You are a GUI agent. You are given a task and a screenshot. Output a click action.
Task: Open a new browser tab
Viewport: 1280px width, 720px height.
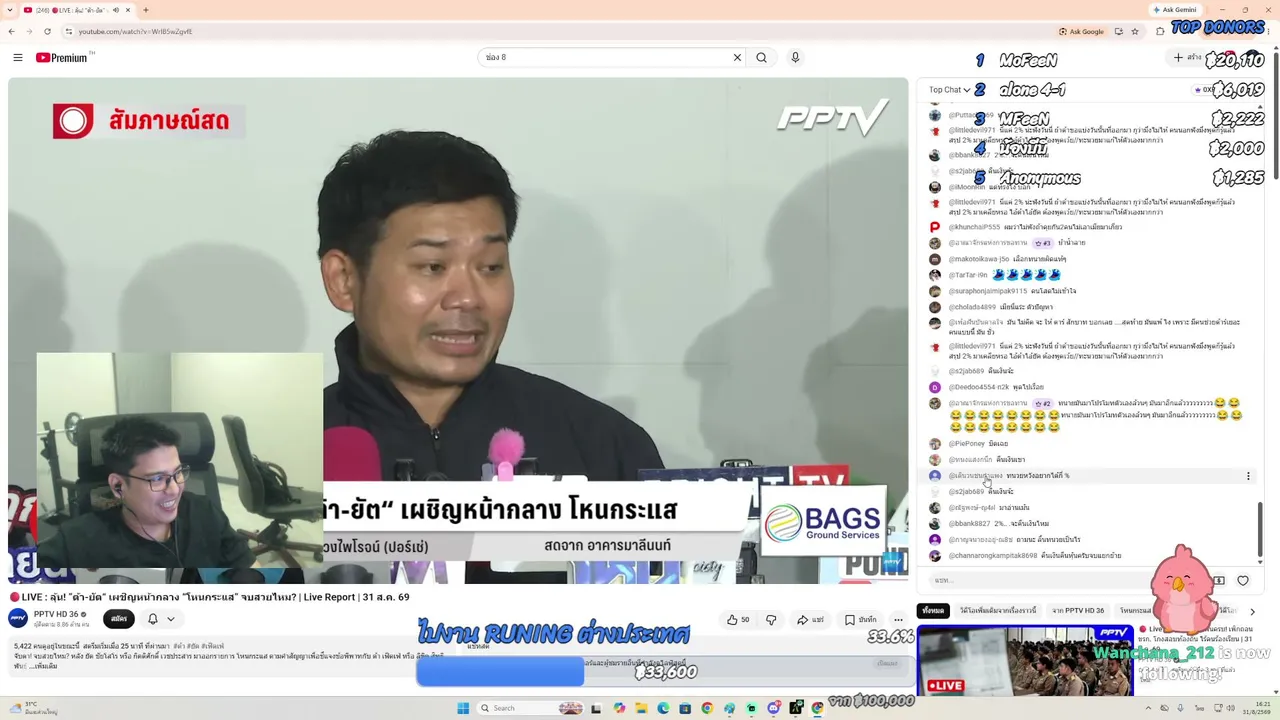pos(146,10)
